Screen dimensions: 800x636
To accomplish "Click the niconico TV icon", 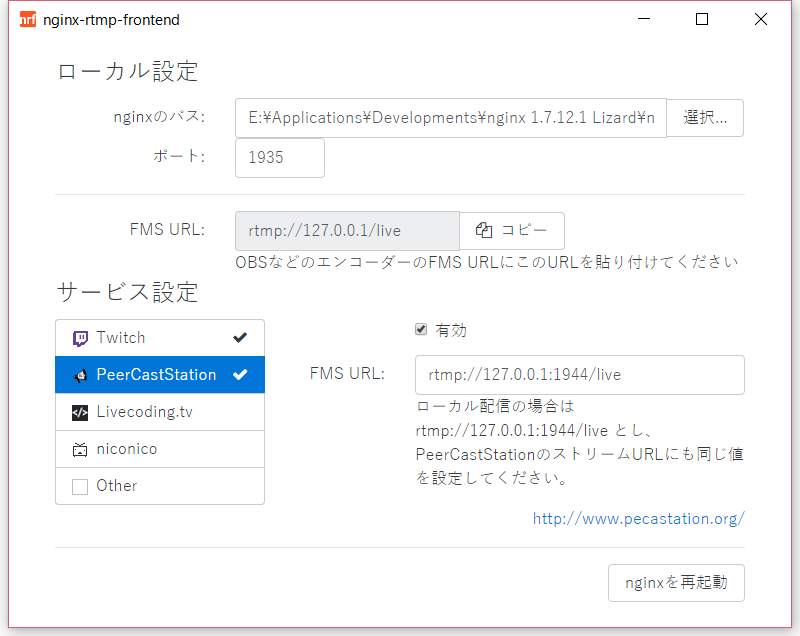I will [80, 449].
